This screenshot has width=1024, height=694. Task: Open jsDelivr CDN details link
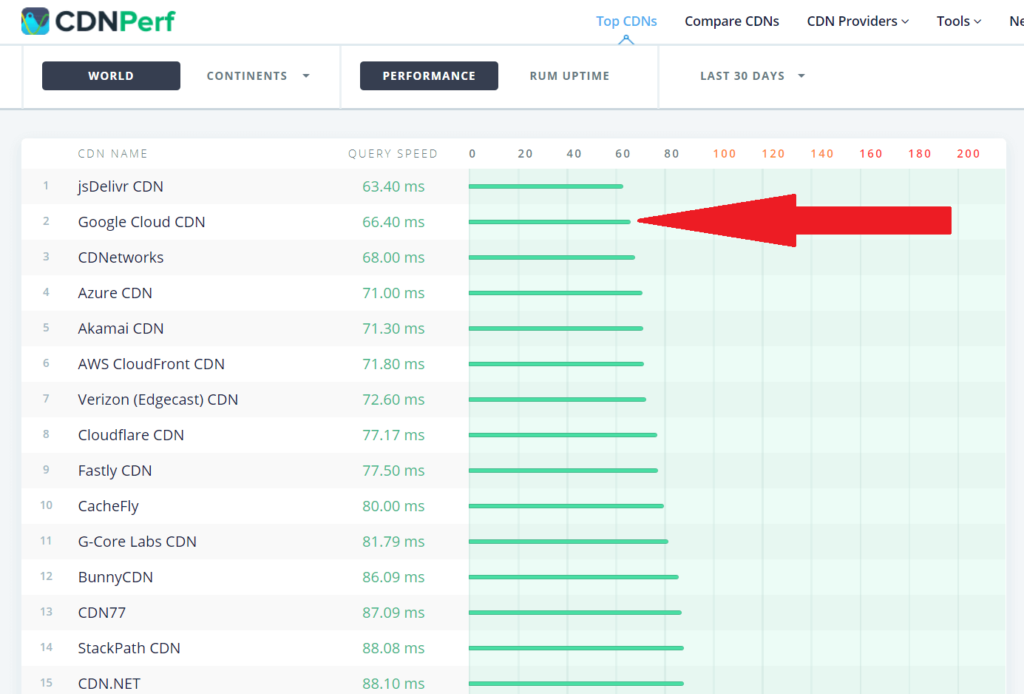pos(120,186)
